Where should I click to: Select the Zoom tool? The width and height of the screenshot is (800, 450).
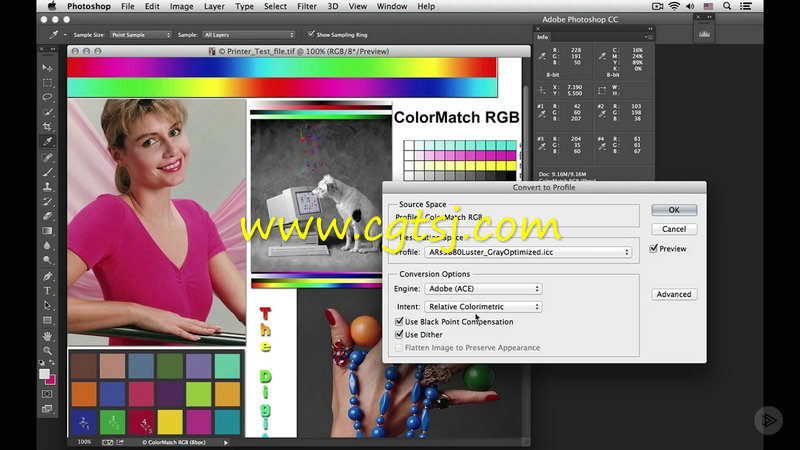pyautogui.click(x=47, y=351)
